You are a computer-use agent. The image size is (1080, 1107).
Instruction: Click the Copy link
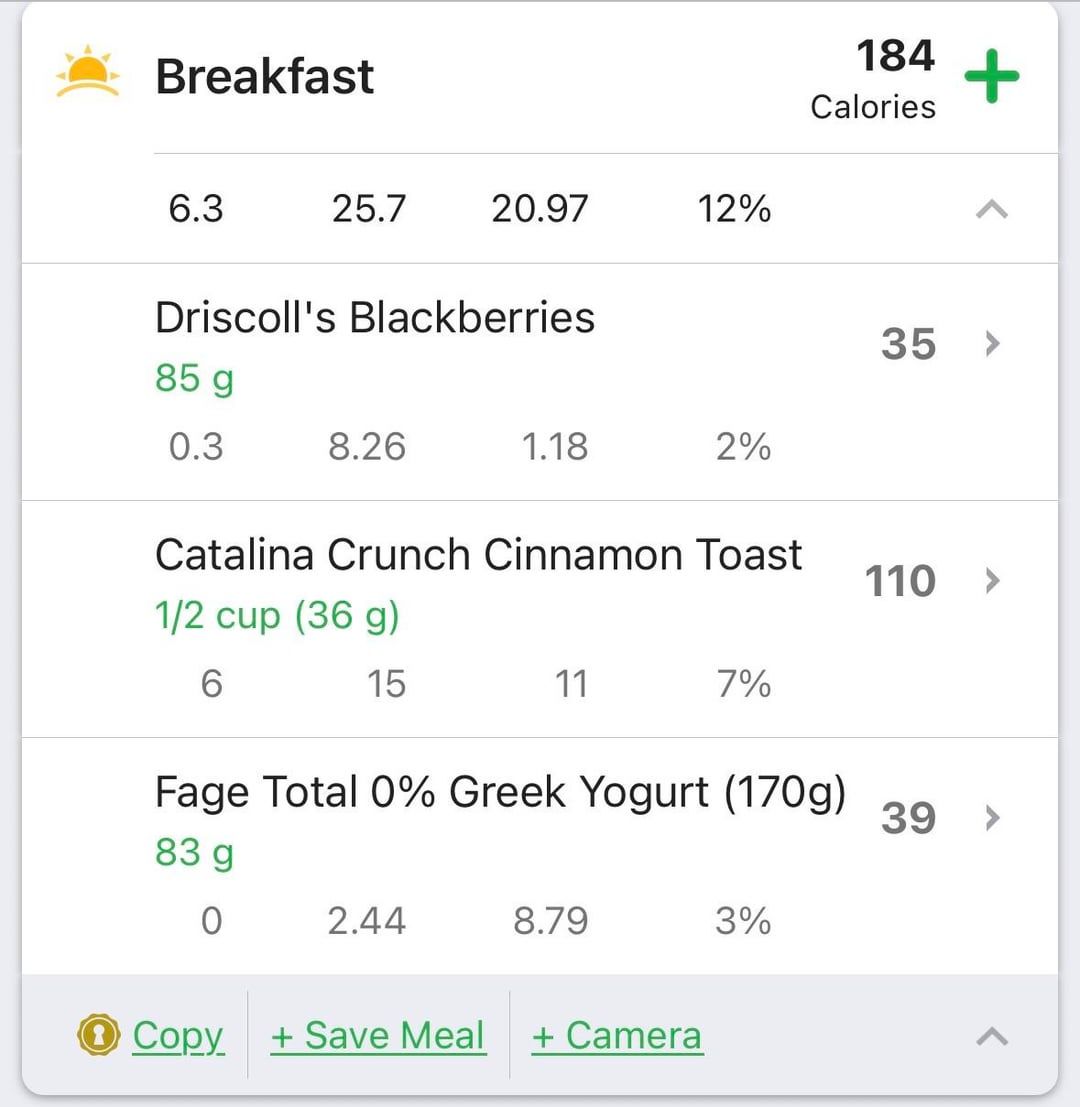(x=178, y=1036)
